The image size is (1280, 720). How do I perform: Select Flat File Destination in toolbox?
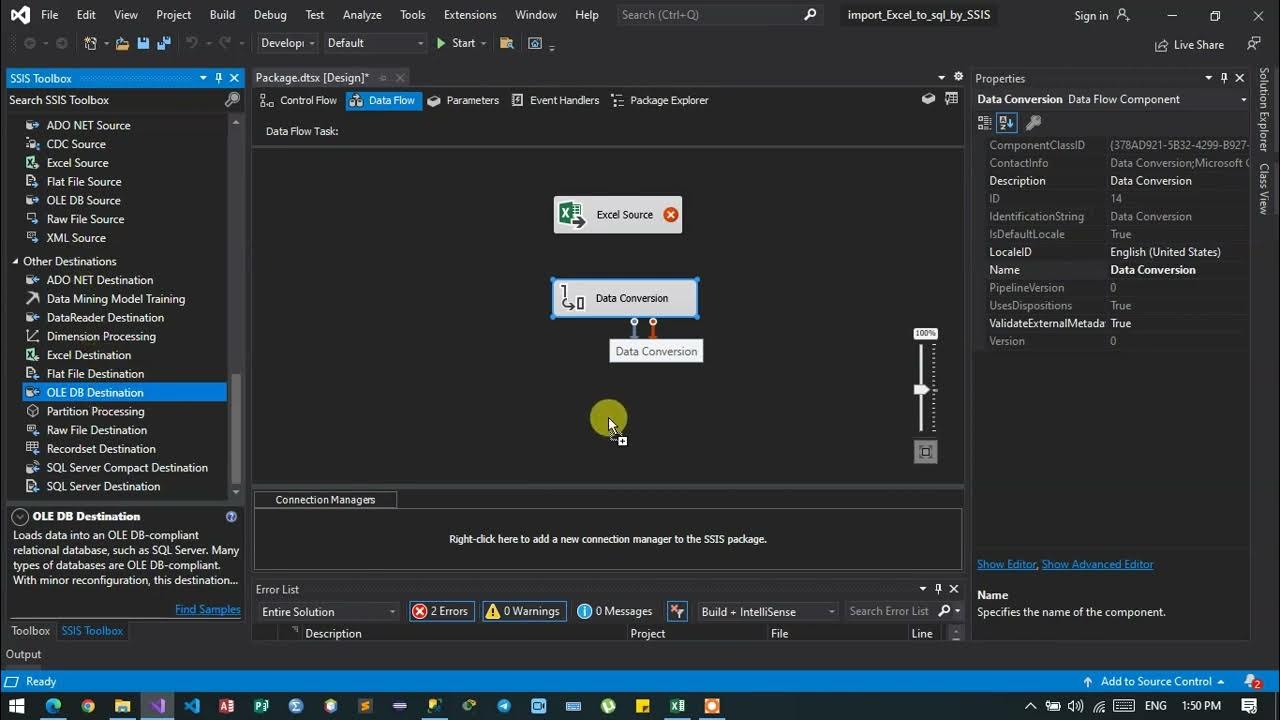(x=95, y=374)
